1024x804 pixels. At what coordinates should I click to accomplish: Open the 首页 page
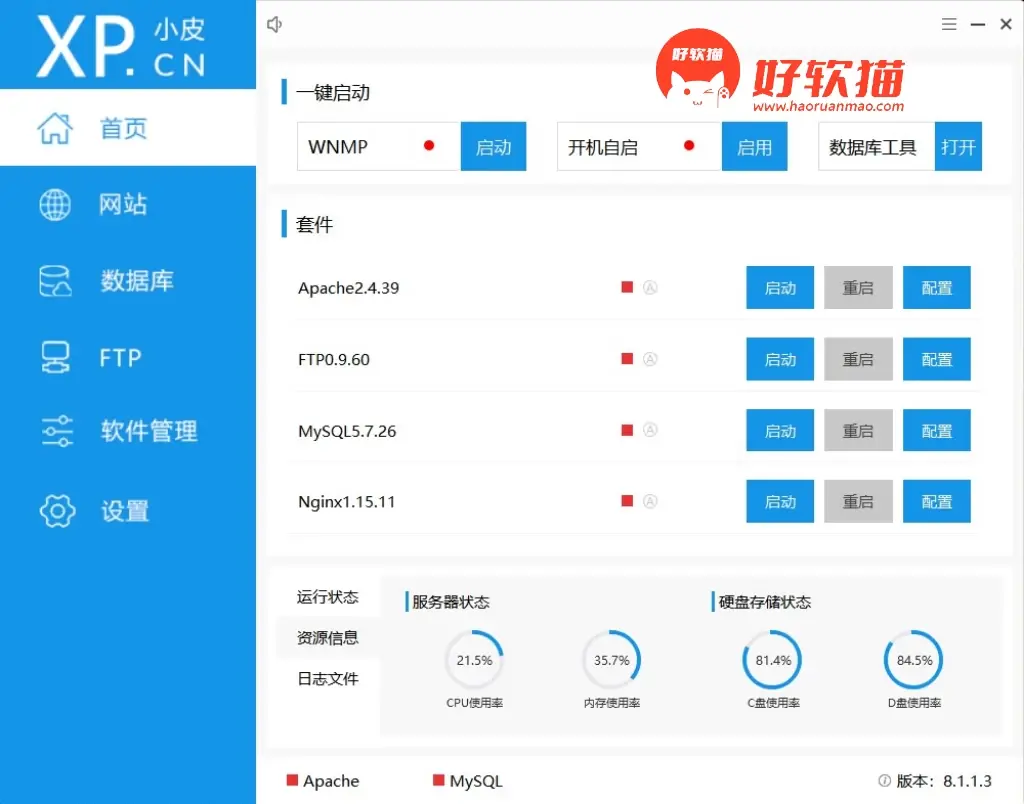pyautogui.click(x=128, y=127)
